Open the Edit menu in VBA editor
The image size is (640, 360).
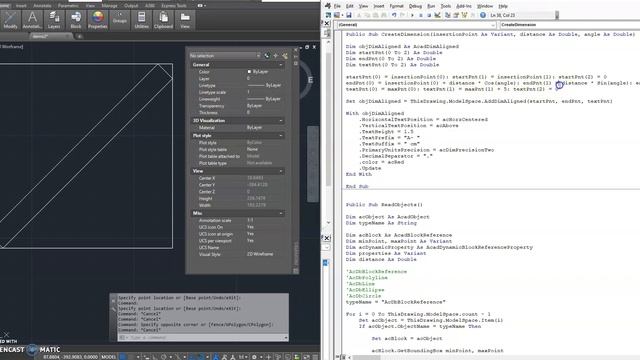pos(350,6)
